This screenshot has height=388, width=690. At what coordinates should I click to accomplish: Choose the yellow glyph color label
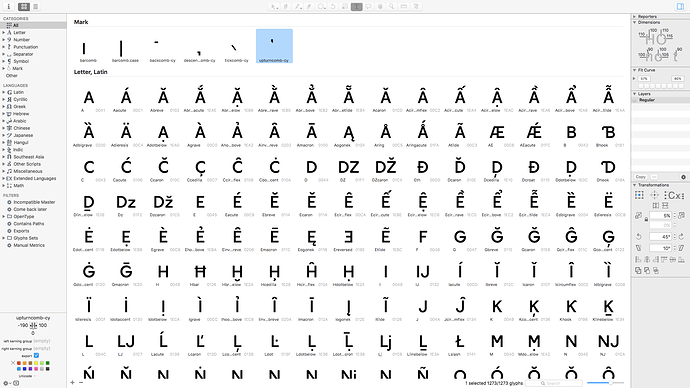tap(36, 363)
